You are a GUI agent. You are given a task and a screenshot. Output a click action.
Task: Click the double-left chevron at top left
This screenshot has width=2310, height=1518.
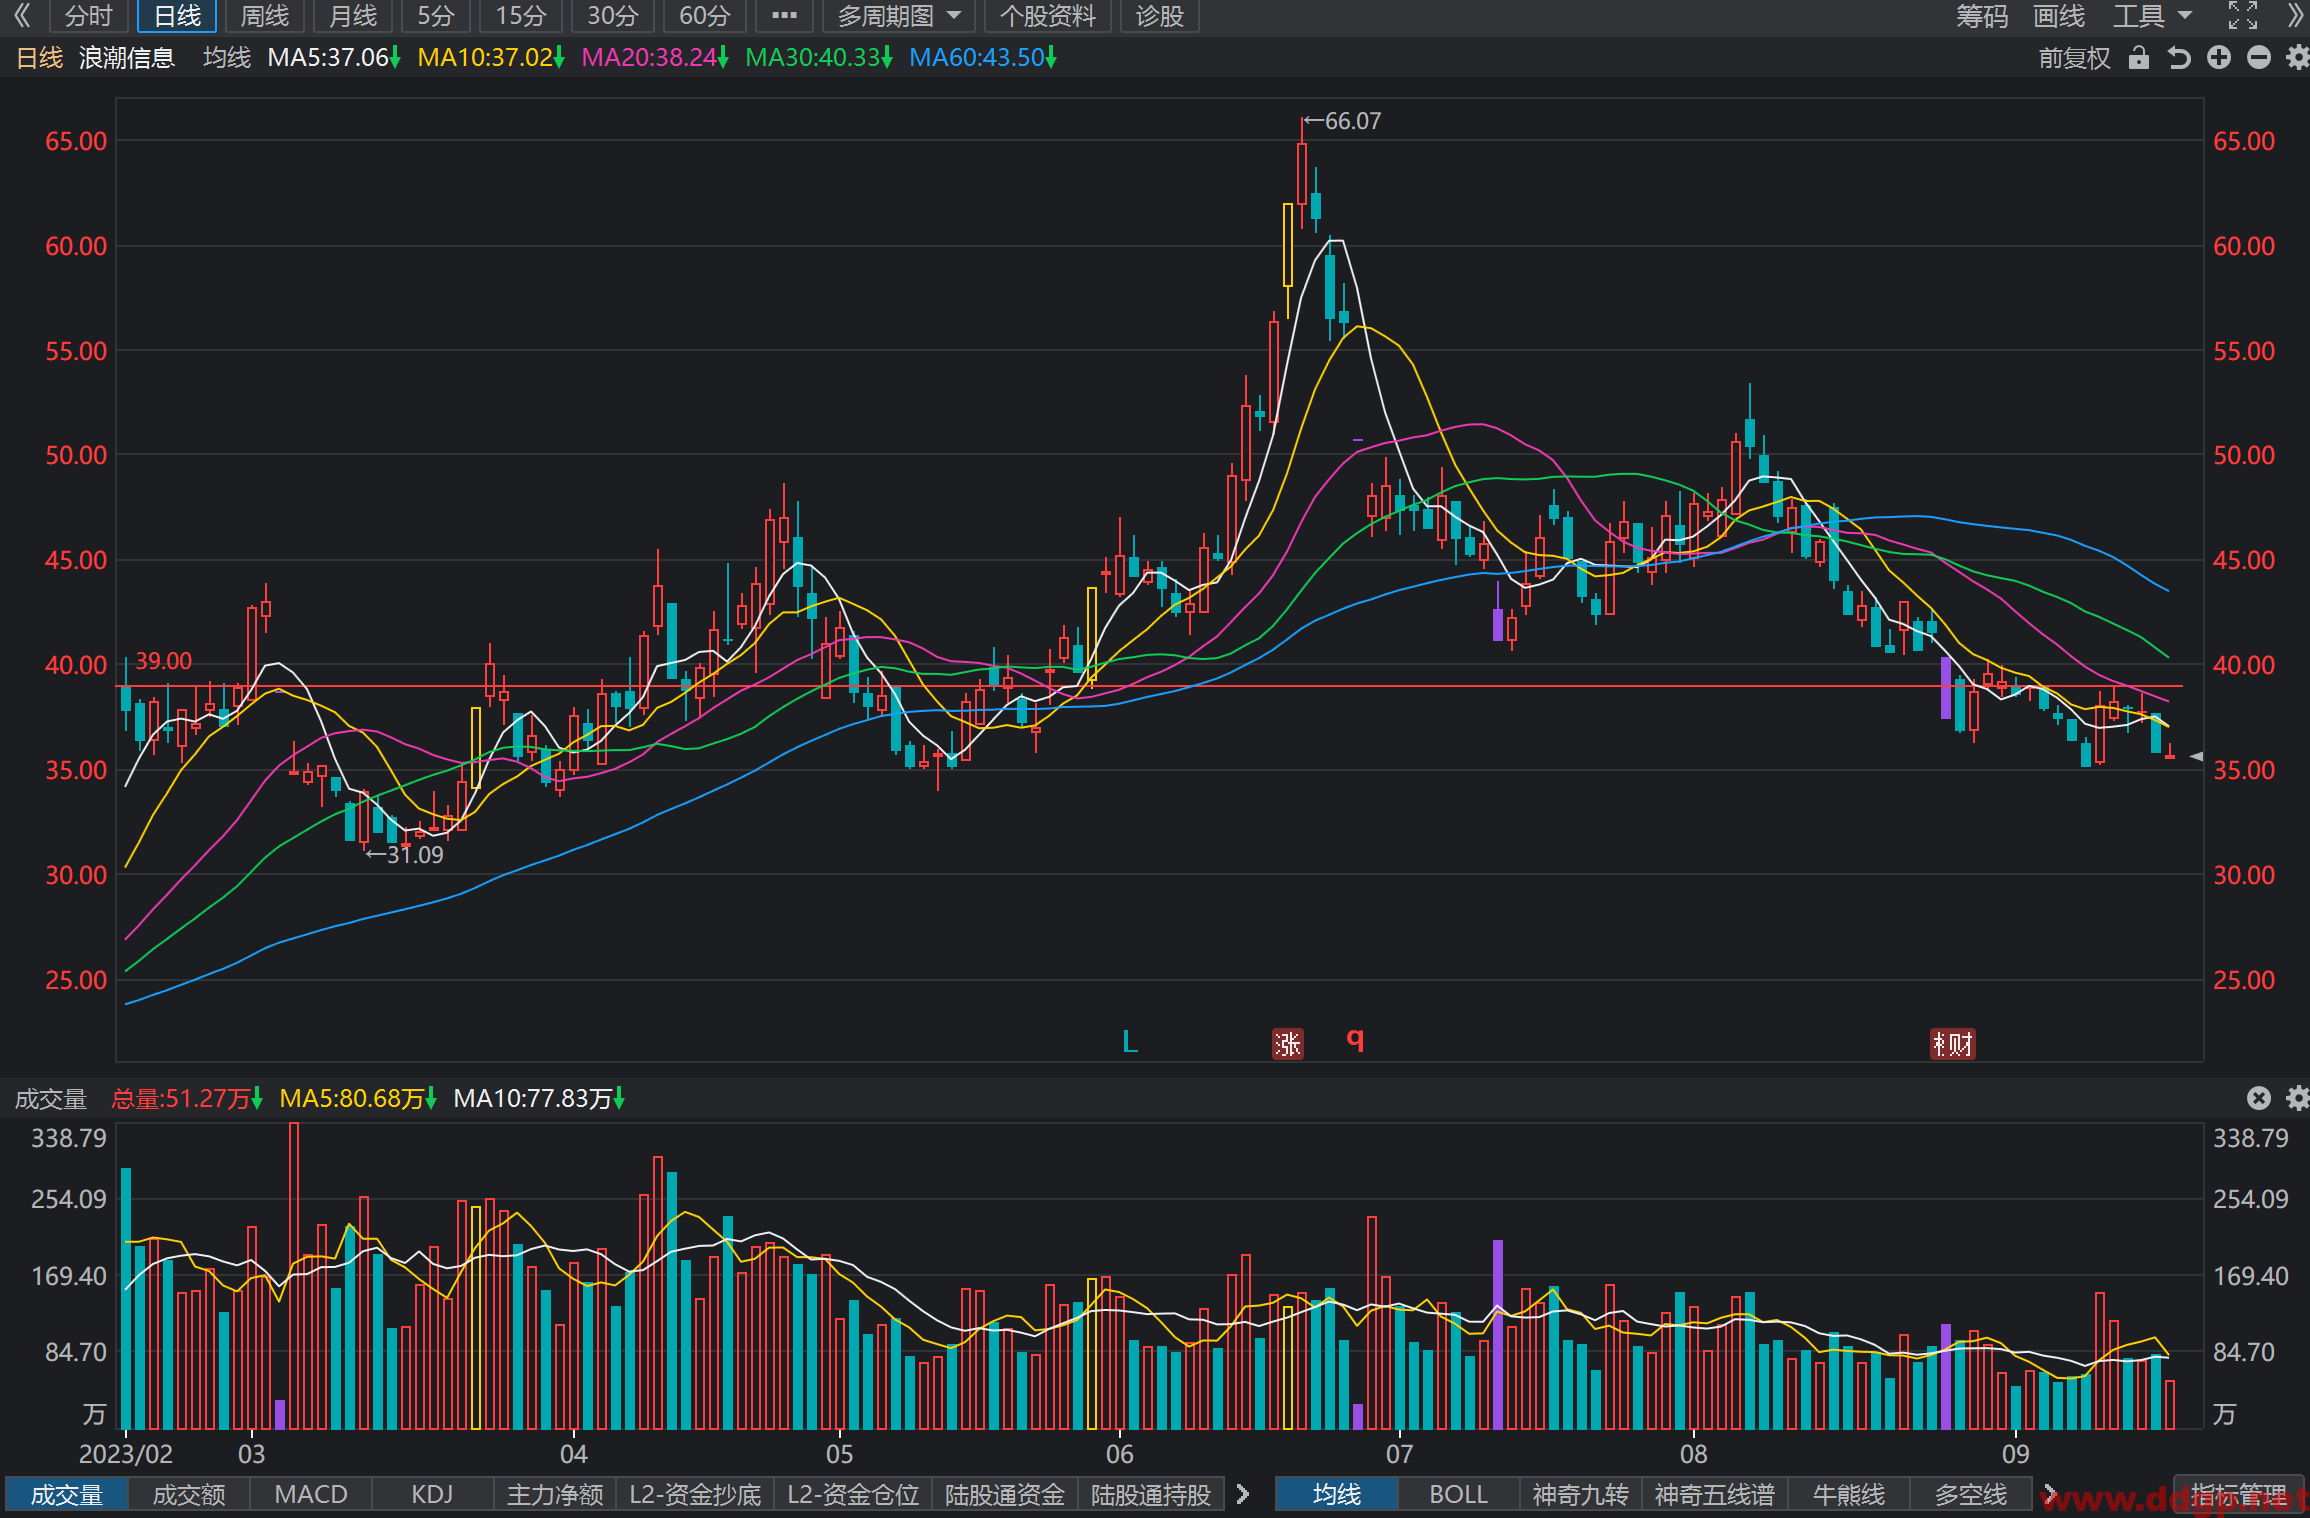21,15
